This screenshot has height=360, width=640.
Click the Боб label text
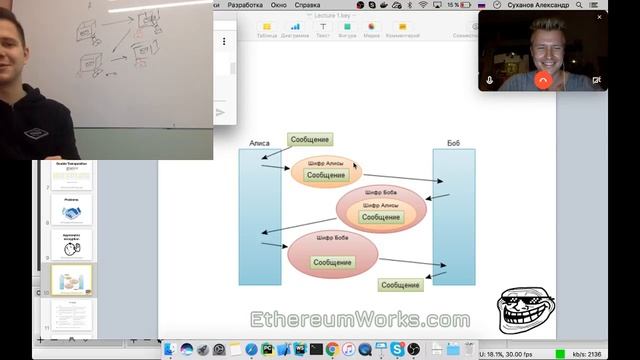453,143
